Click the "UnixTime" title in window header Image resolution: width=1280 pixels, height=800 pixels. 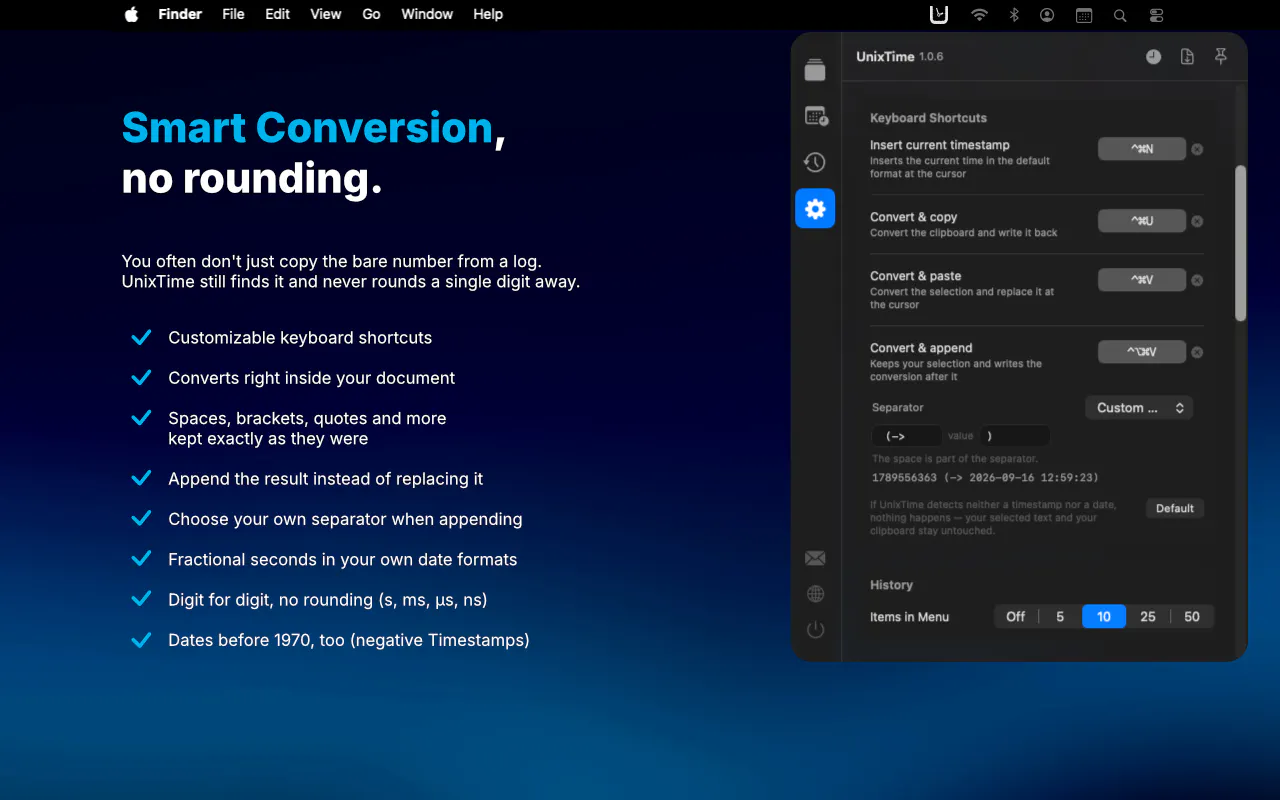click(x=885, y=57)
